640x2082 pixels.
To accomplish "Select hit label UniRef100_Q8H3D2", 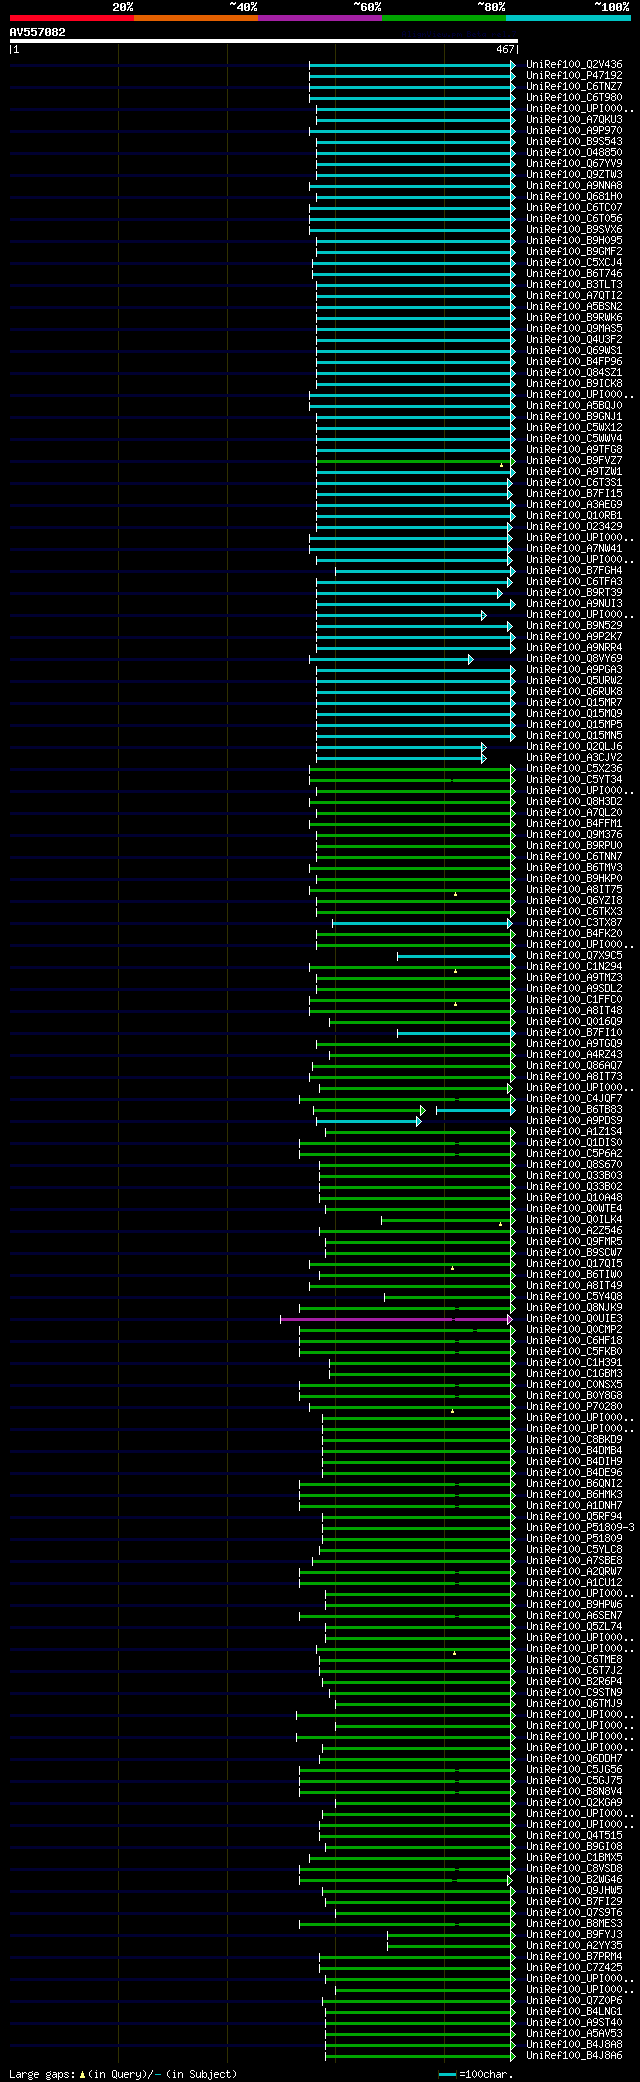I will coord(574,802).
